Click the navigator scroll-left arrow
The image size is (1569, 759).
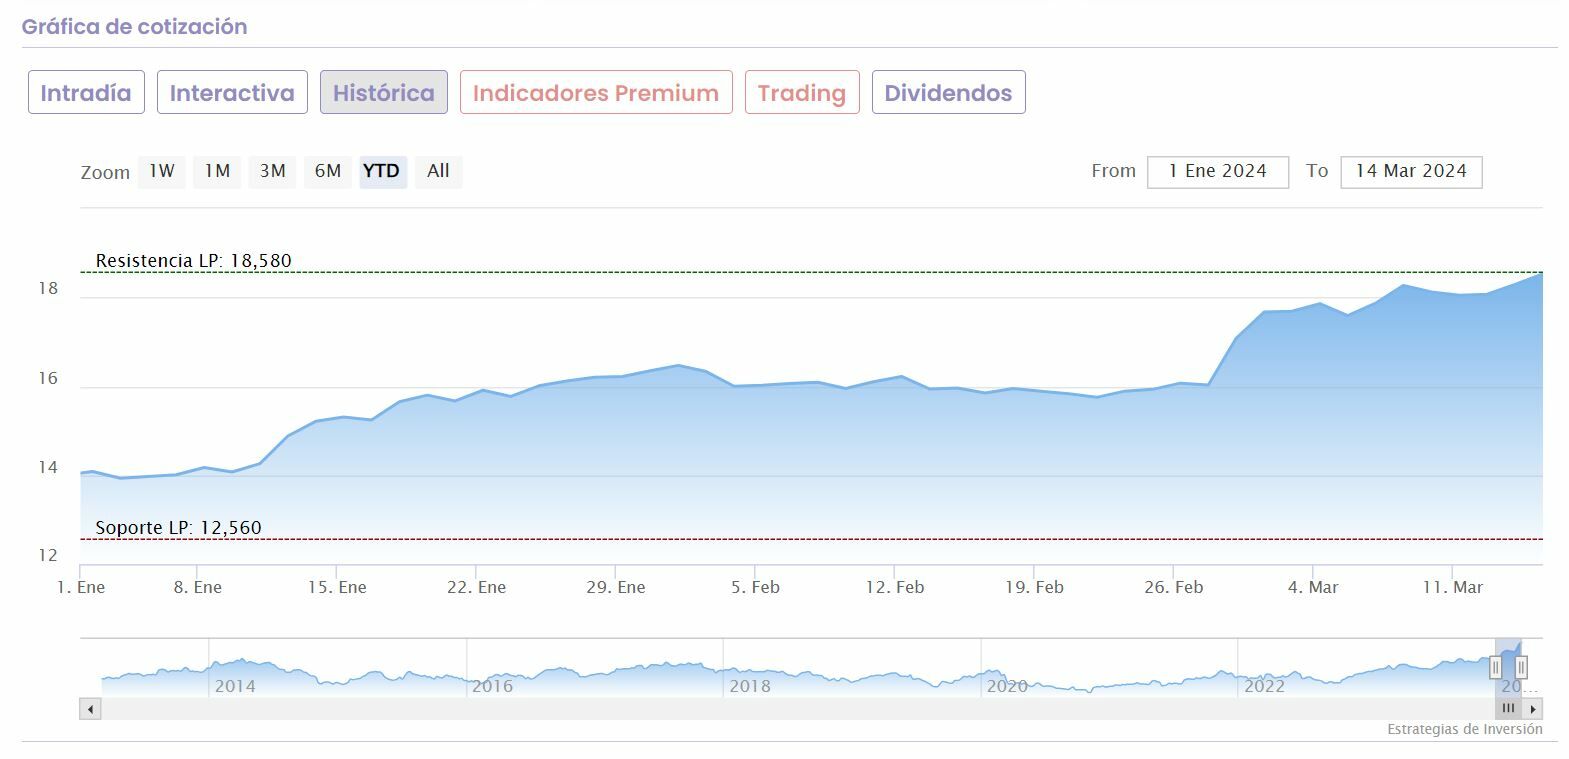pos(91,709)
